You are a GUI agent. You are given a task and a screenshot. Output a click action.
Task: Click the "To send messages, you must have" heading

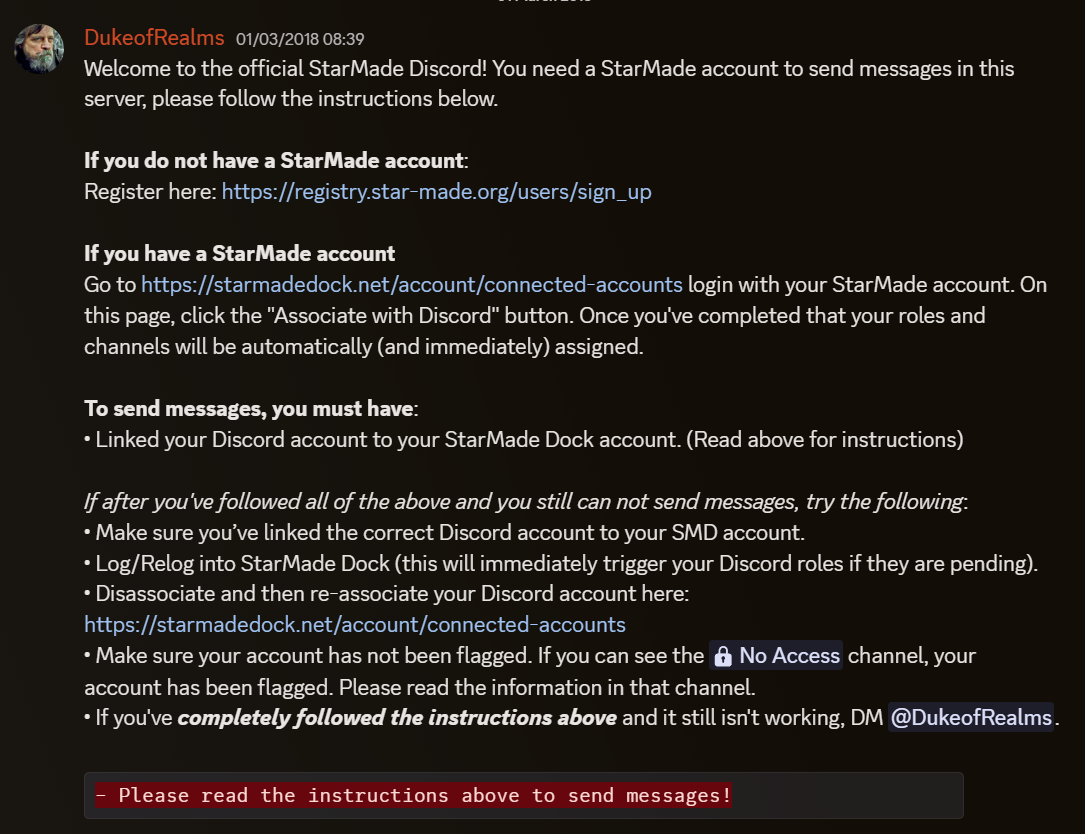[248, 408]
